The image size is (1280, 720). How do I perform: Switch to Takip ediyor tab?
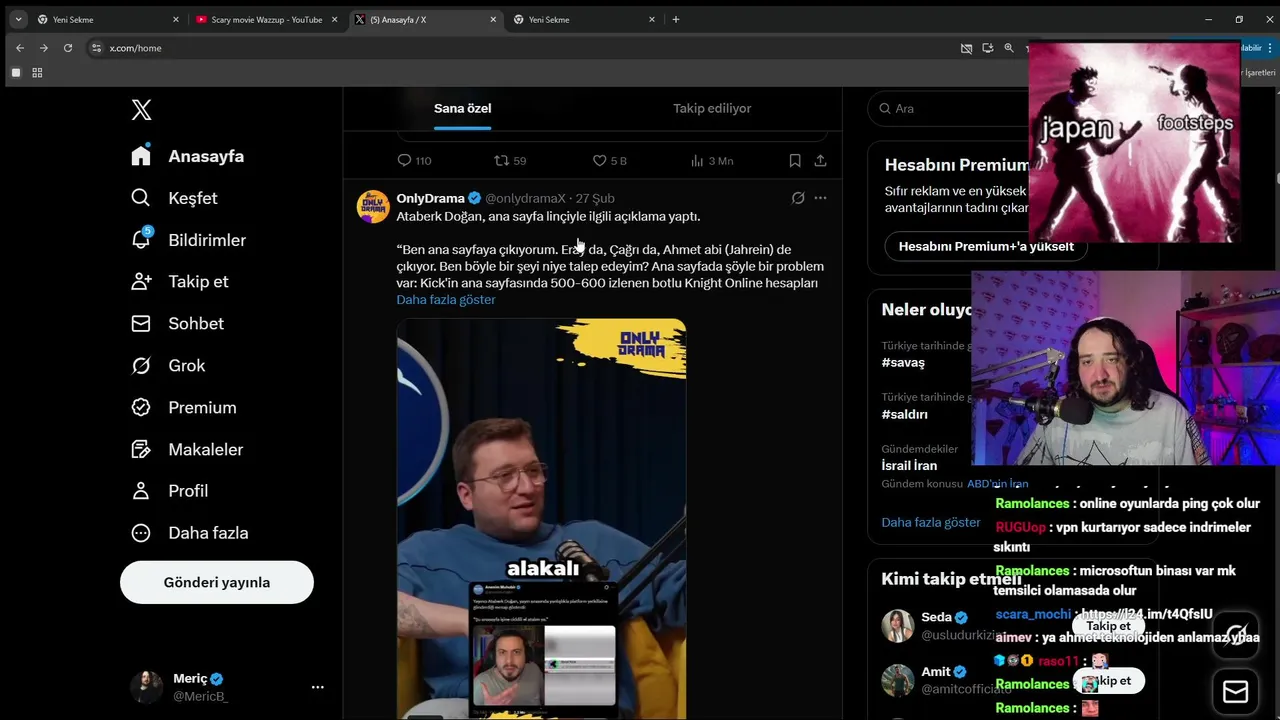pyautogui.click(x=712, y=108)
